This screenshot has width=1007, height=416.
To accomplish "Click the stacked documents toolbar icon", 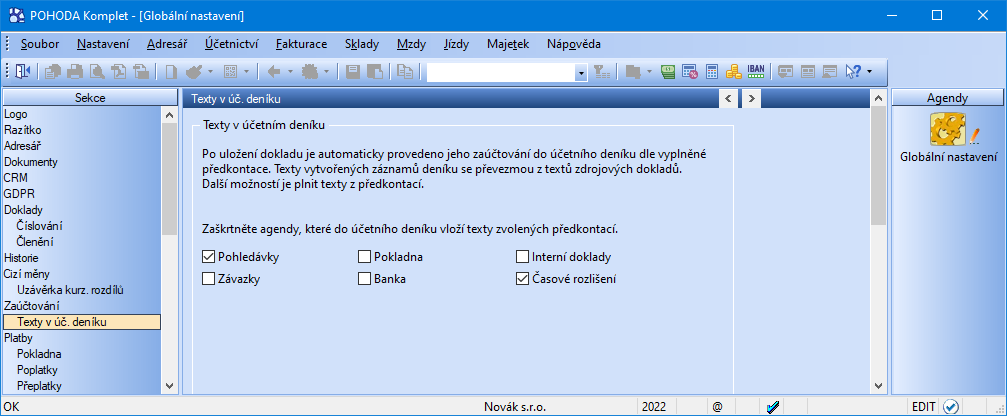I will tap(53, 72).
